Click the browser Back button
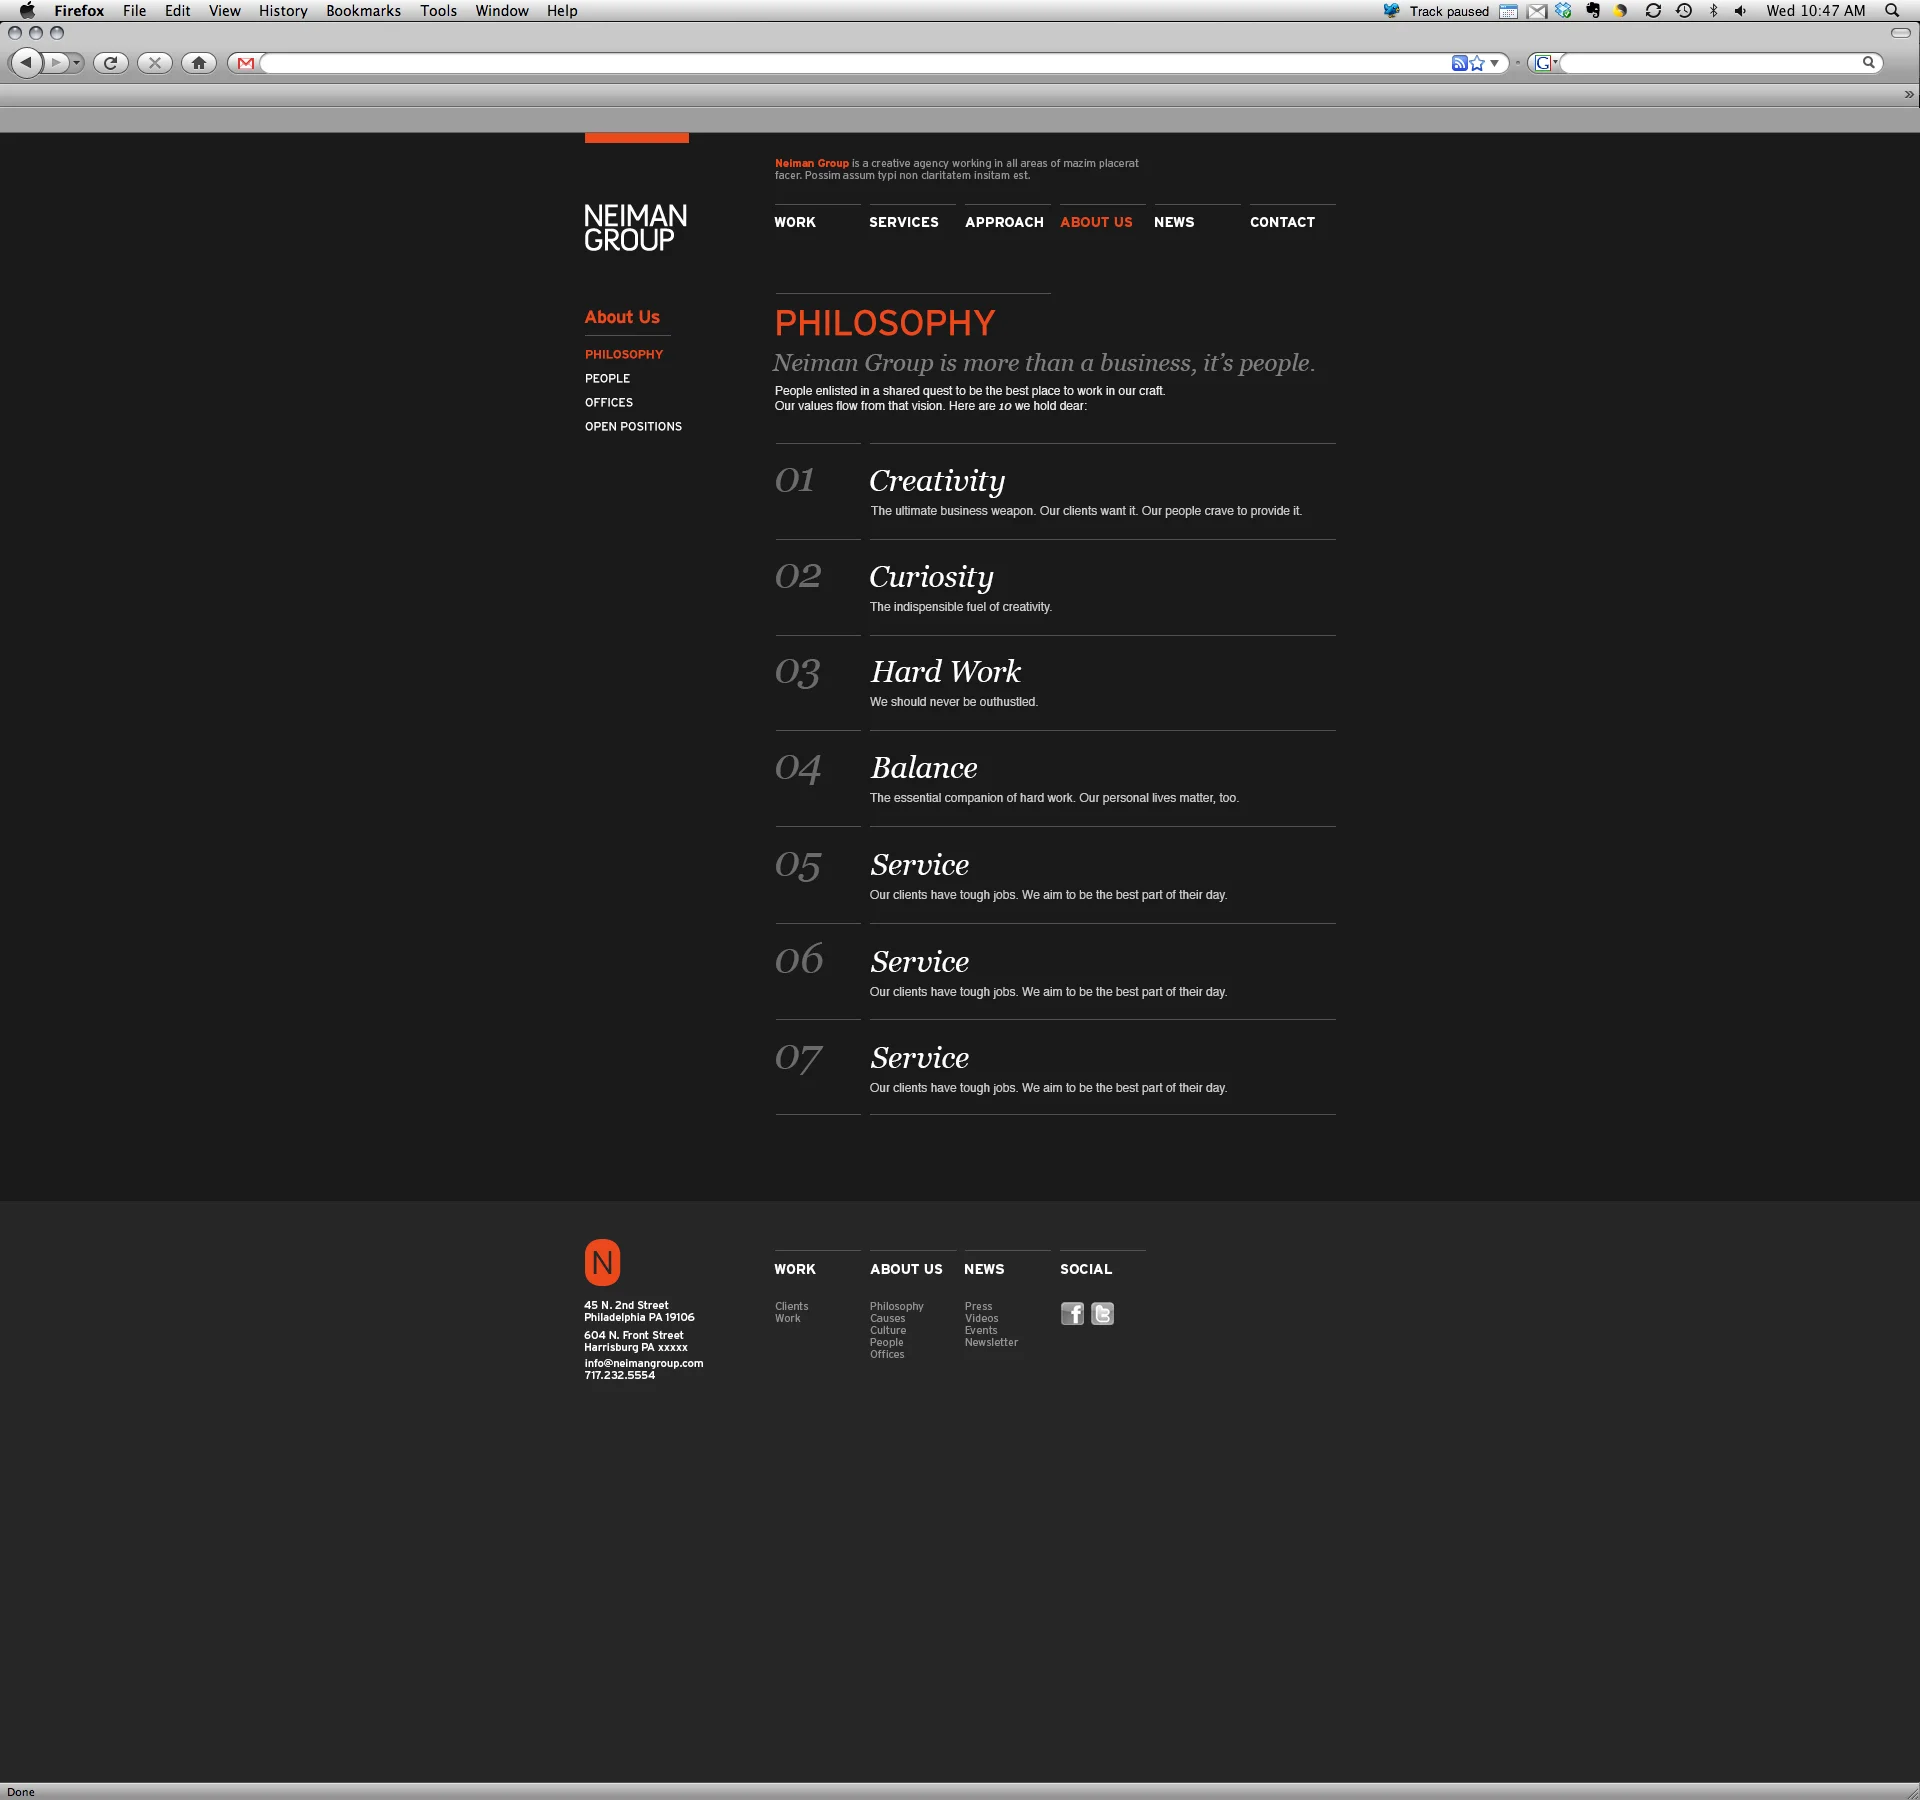 point(26,63)
